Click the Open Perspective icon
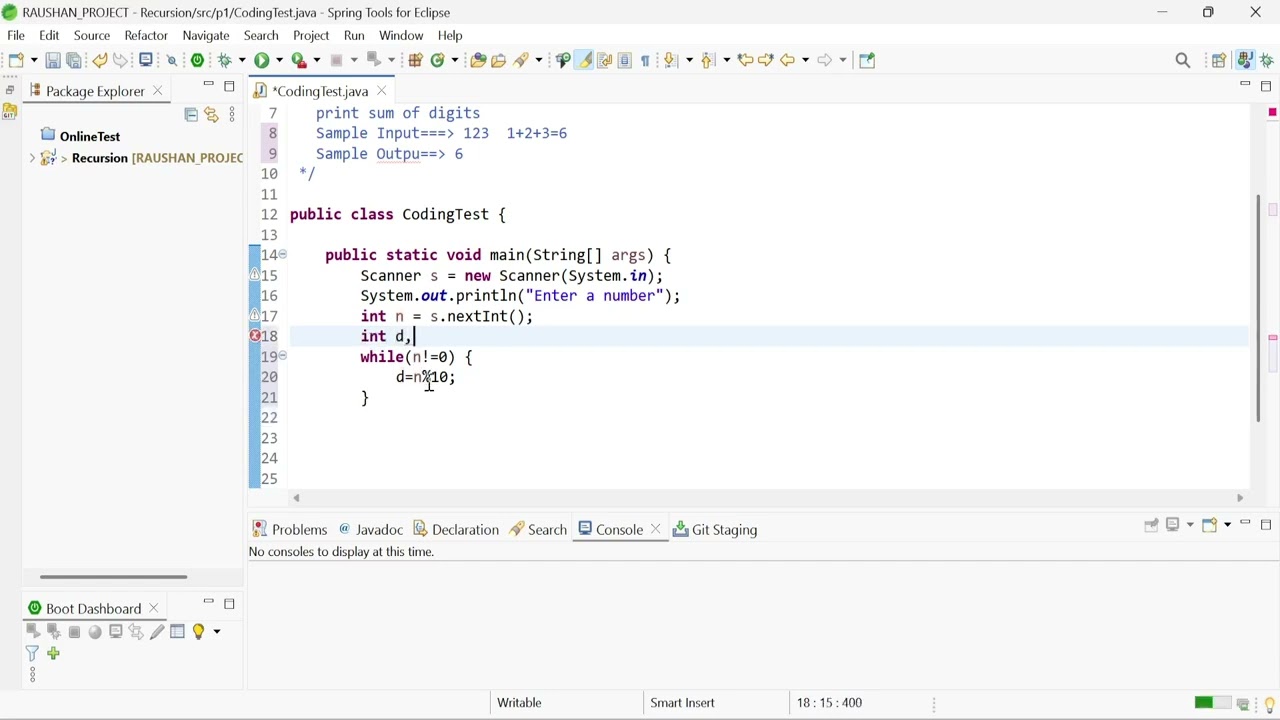This screenshot has width=1280, height=720. [1219, 60]
